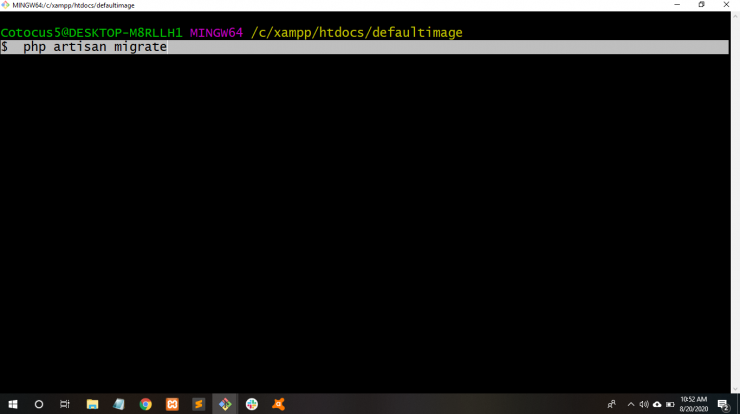Open Cortana search circle in taskbar

click(39, 404)
